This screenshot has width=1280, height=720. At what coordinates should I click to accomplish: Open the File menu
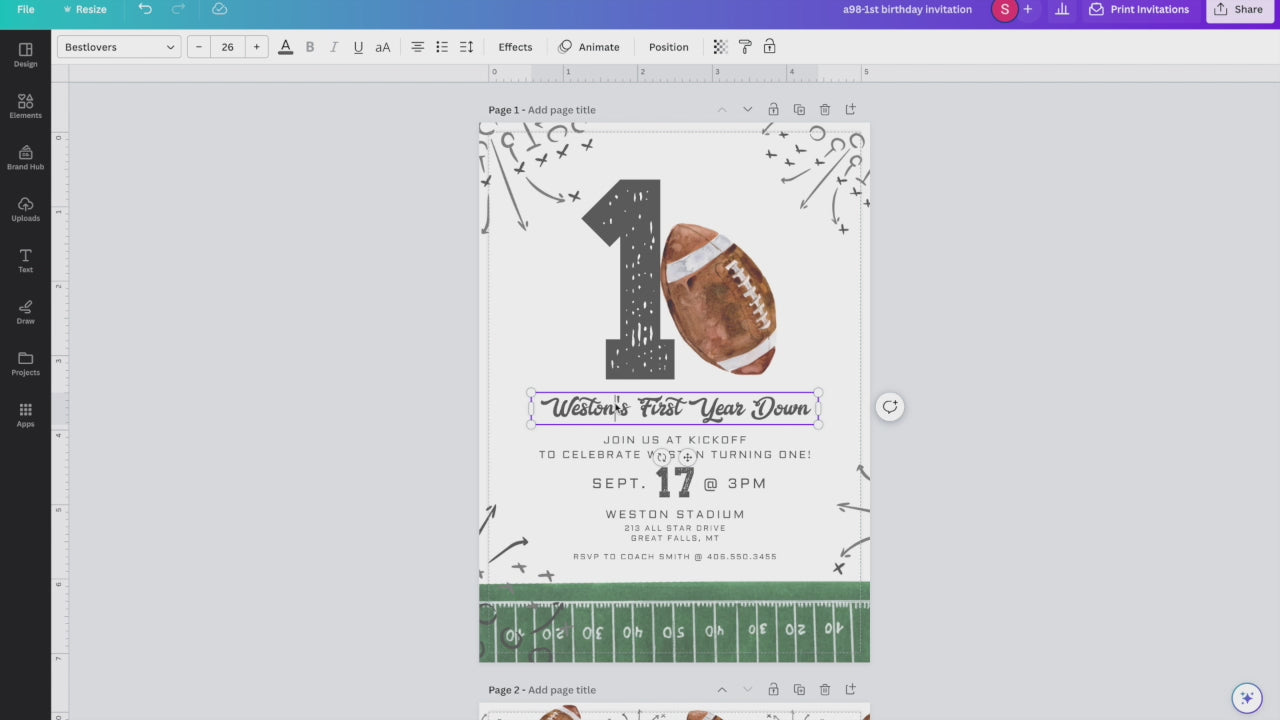pos(25,9)
